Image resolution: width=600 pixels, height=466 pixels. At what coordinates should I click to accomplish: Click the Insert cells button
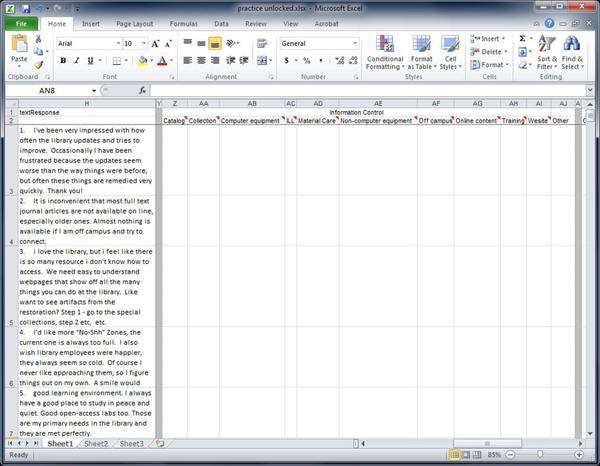[489, 38]
